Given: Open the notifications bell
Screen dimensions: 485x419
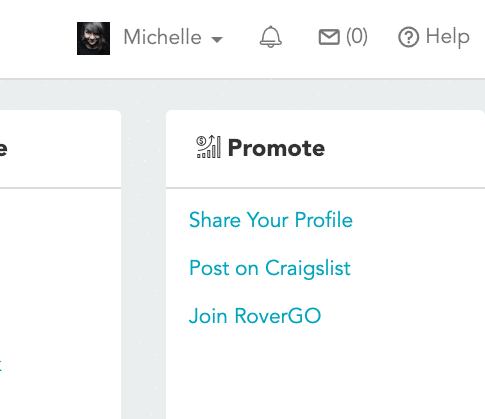Looking at the screenshot, I should pos(271,37).
